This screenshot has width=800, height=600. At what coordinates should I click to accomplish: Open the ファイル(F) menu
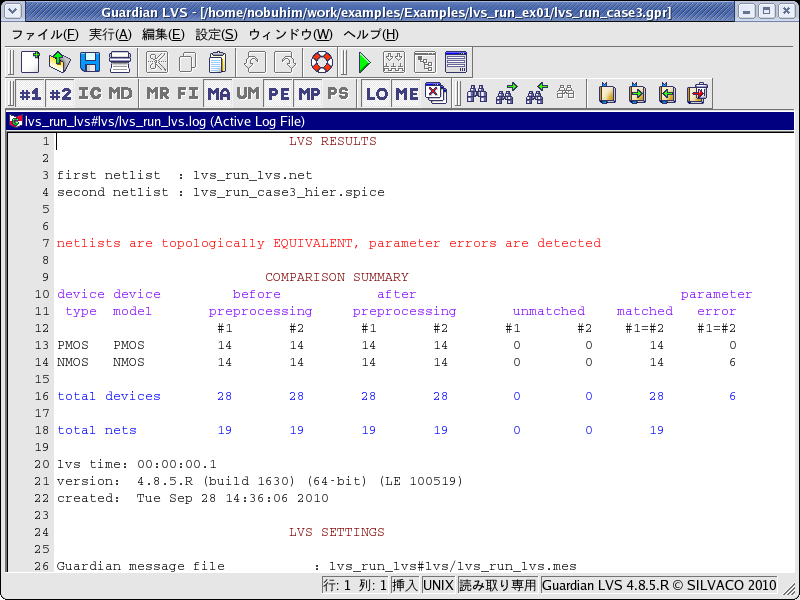[44, 35]
